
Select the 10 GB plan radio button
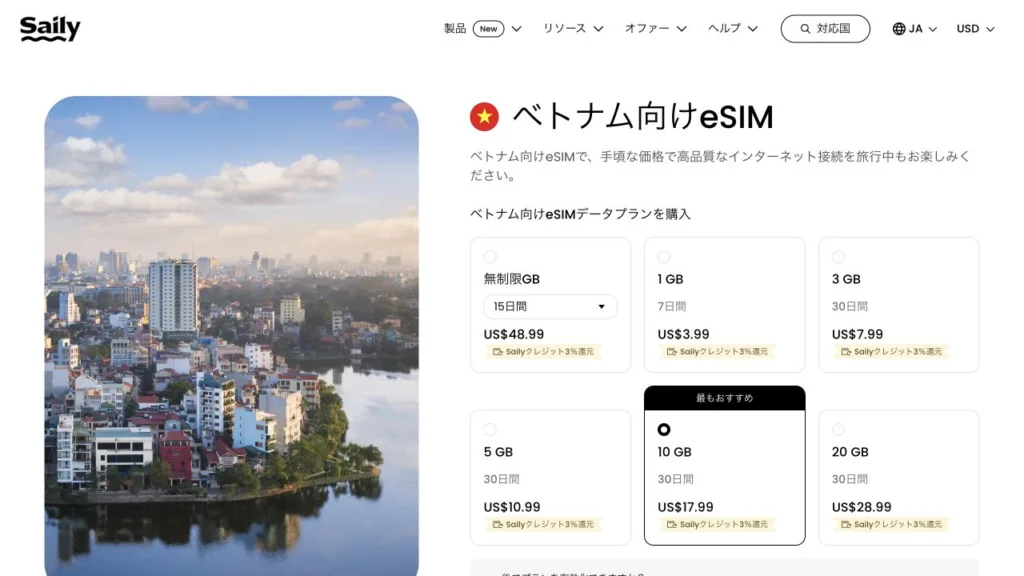pos(664,429)
